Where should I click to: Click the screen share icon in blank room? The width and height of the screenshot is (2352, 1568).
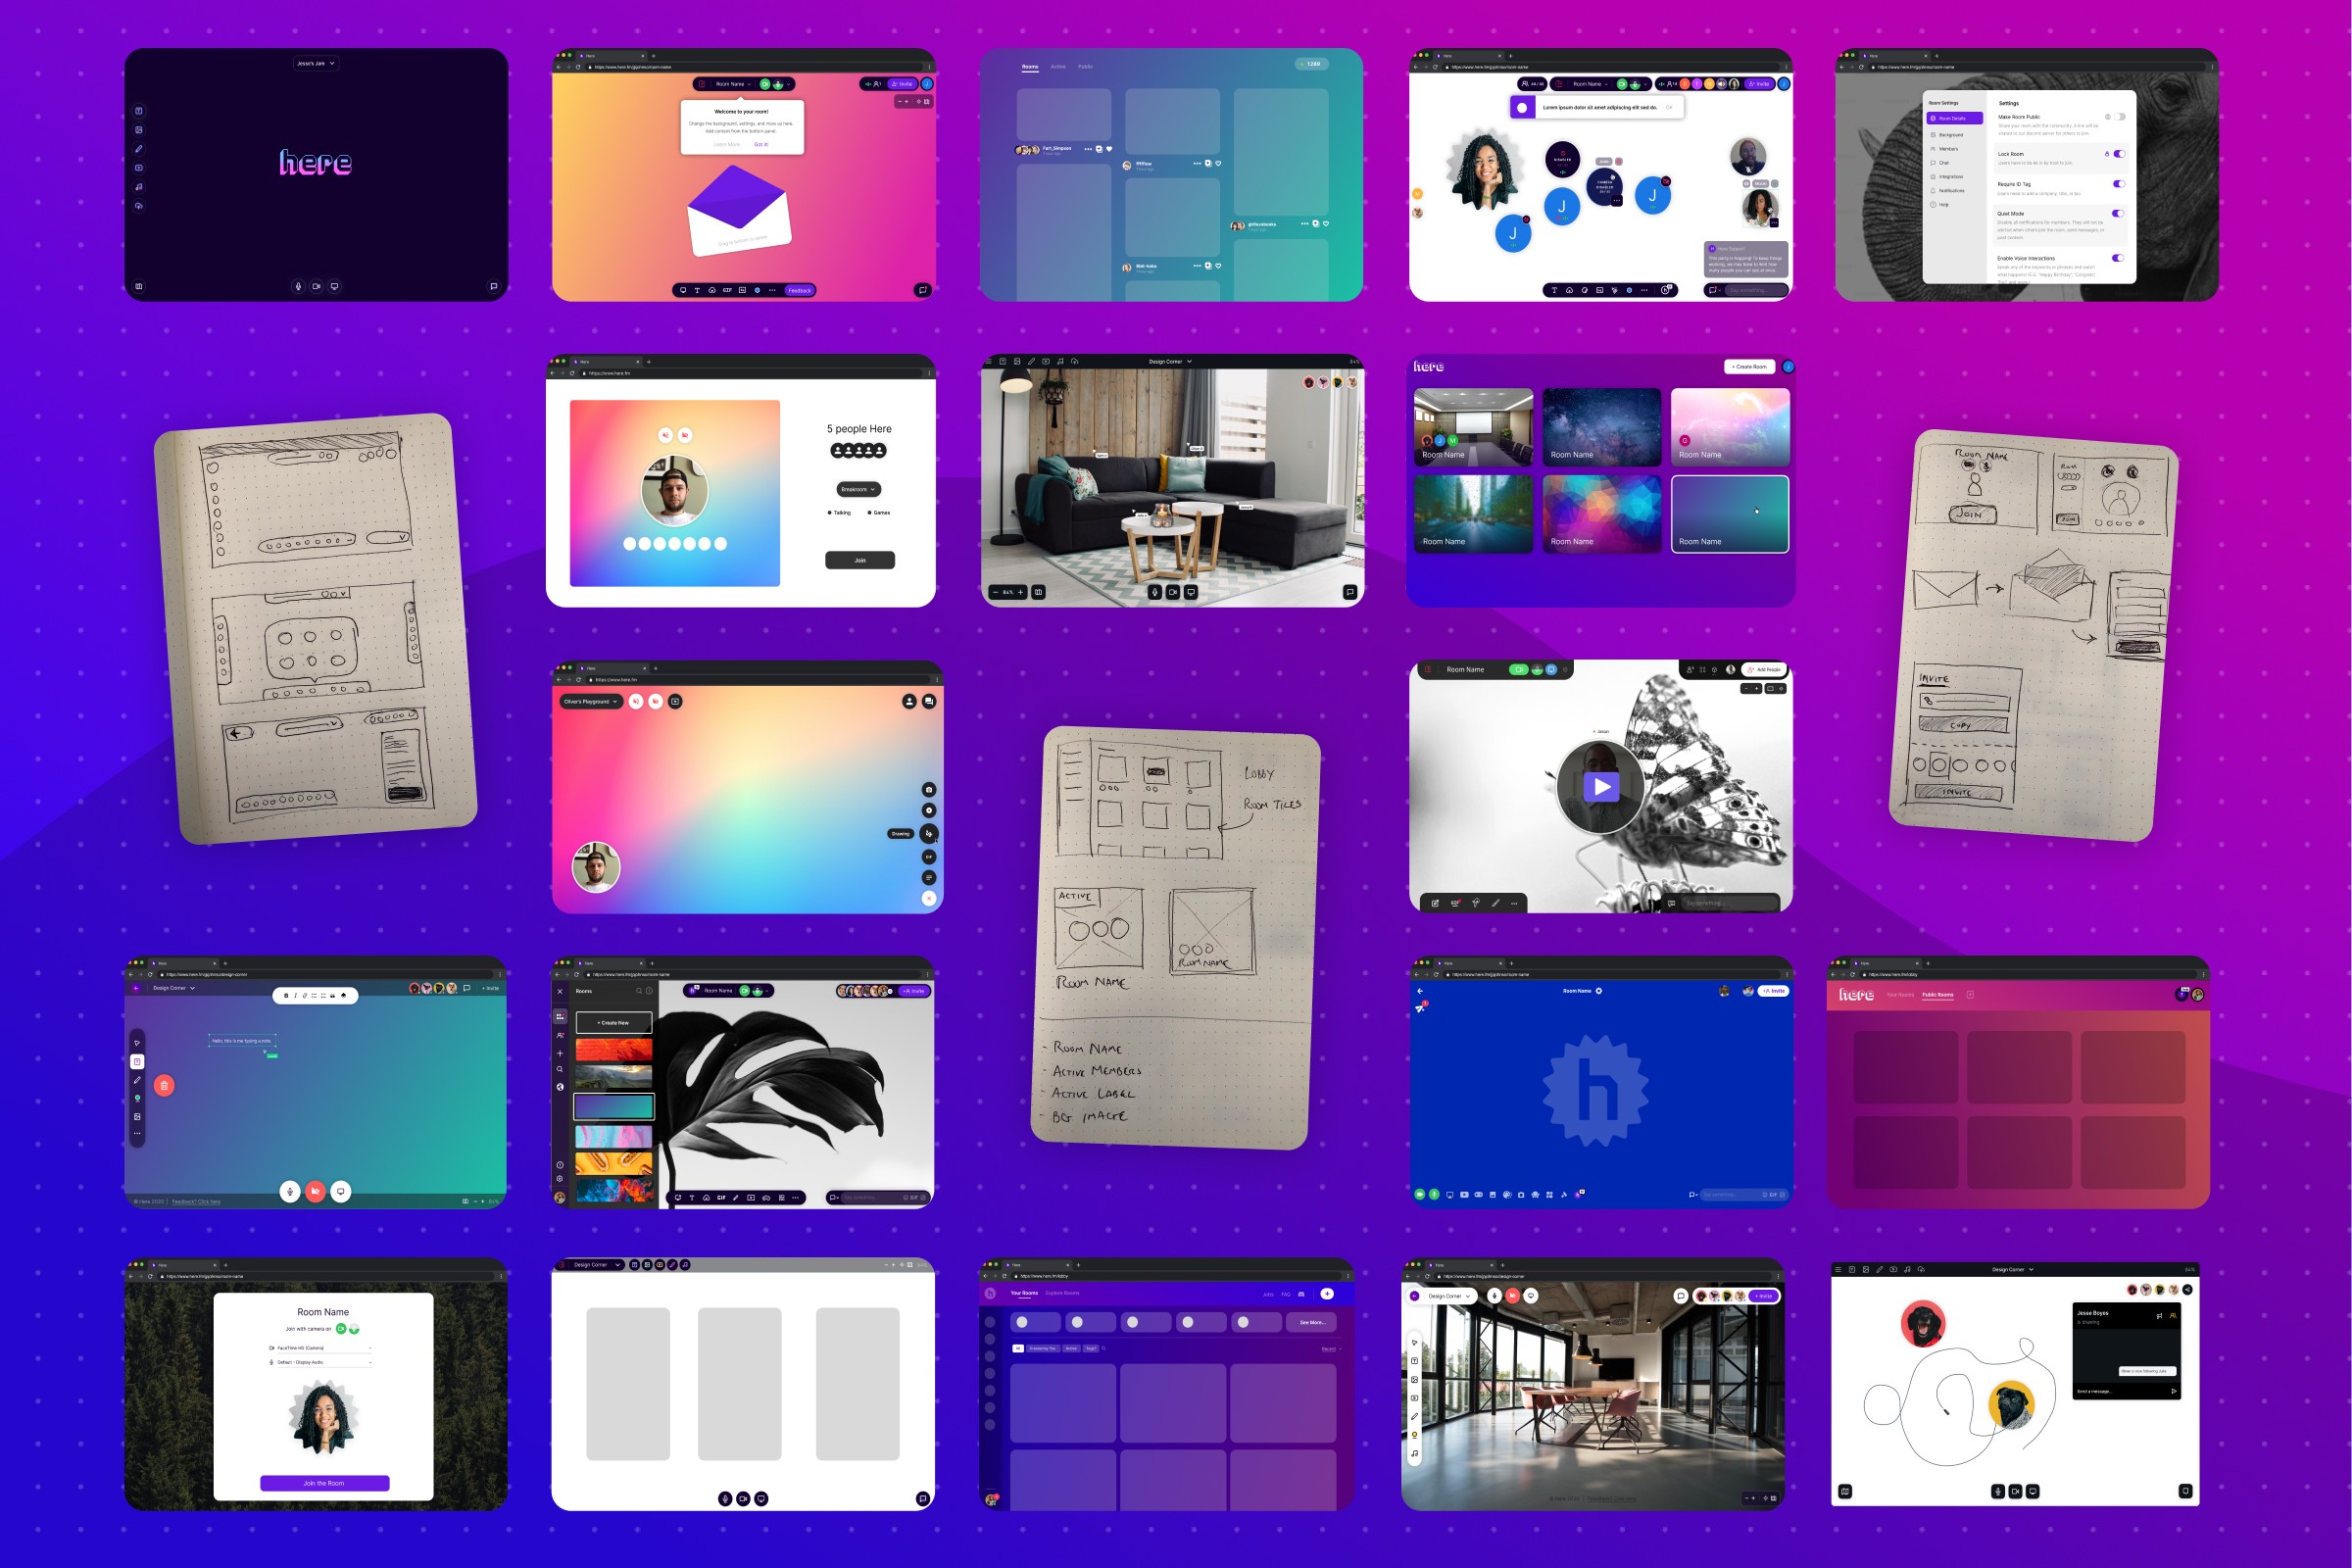[x=761, y=1498]
